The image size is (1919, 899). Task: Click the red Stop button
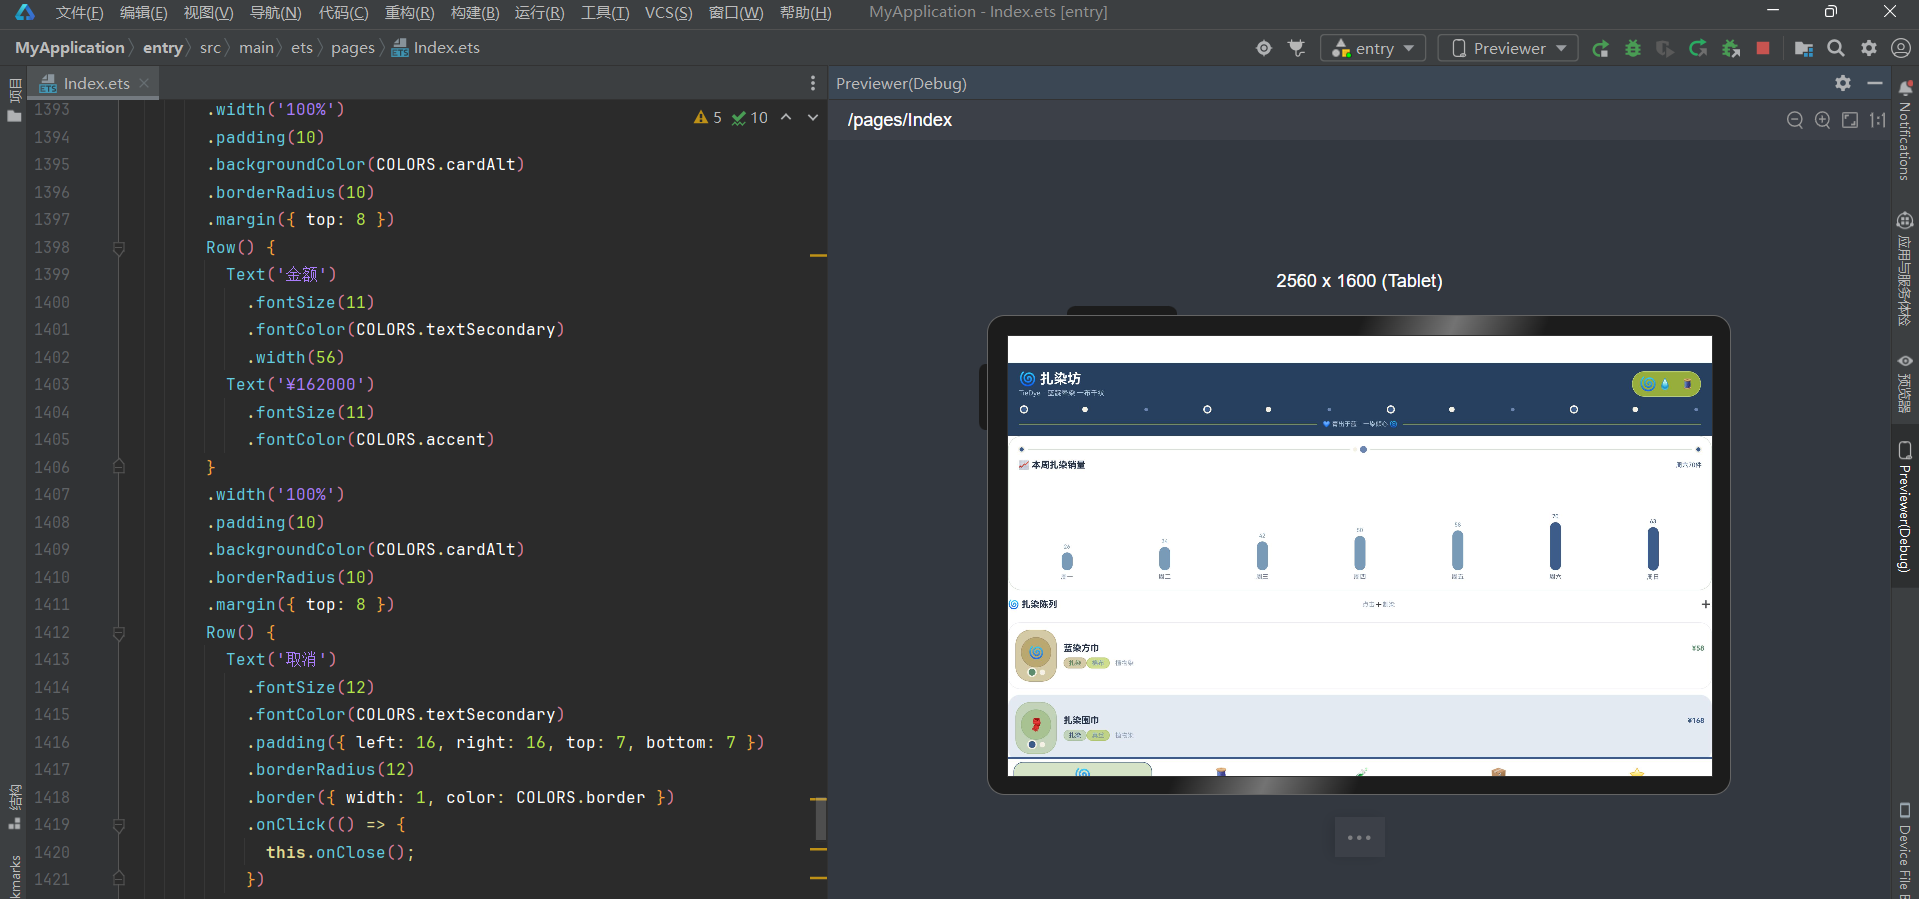click(x=1763, y=48)
